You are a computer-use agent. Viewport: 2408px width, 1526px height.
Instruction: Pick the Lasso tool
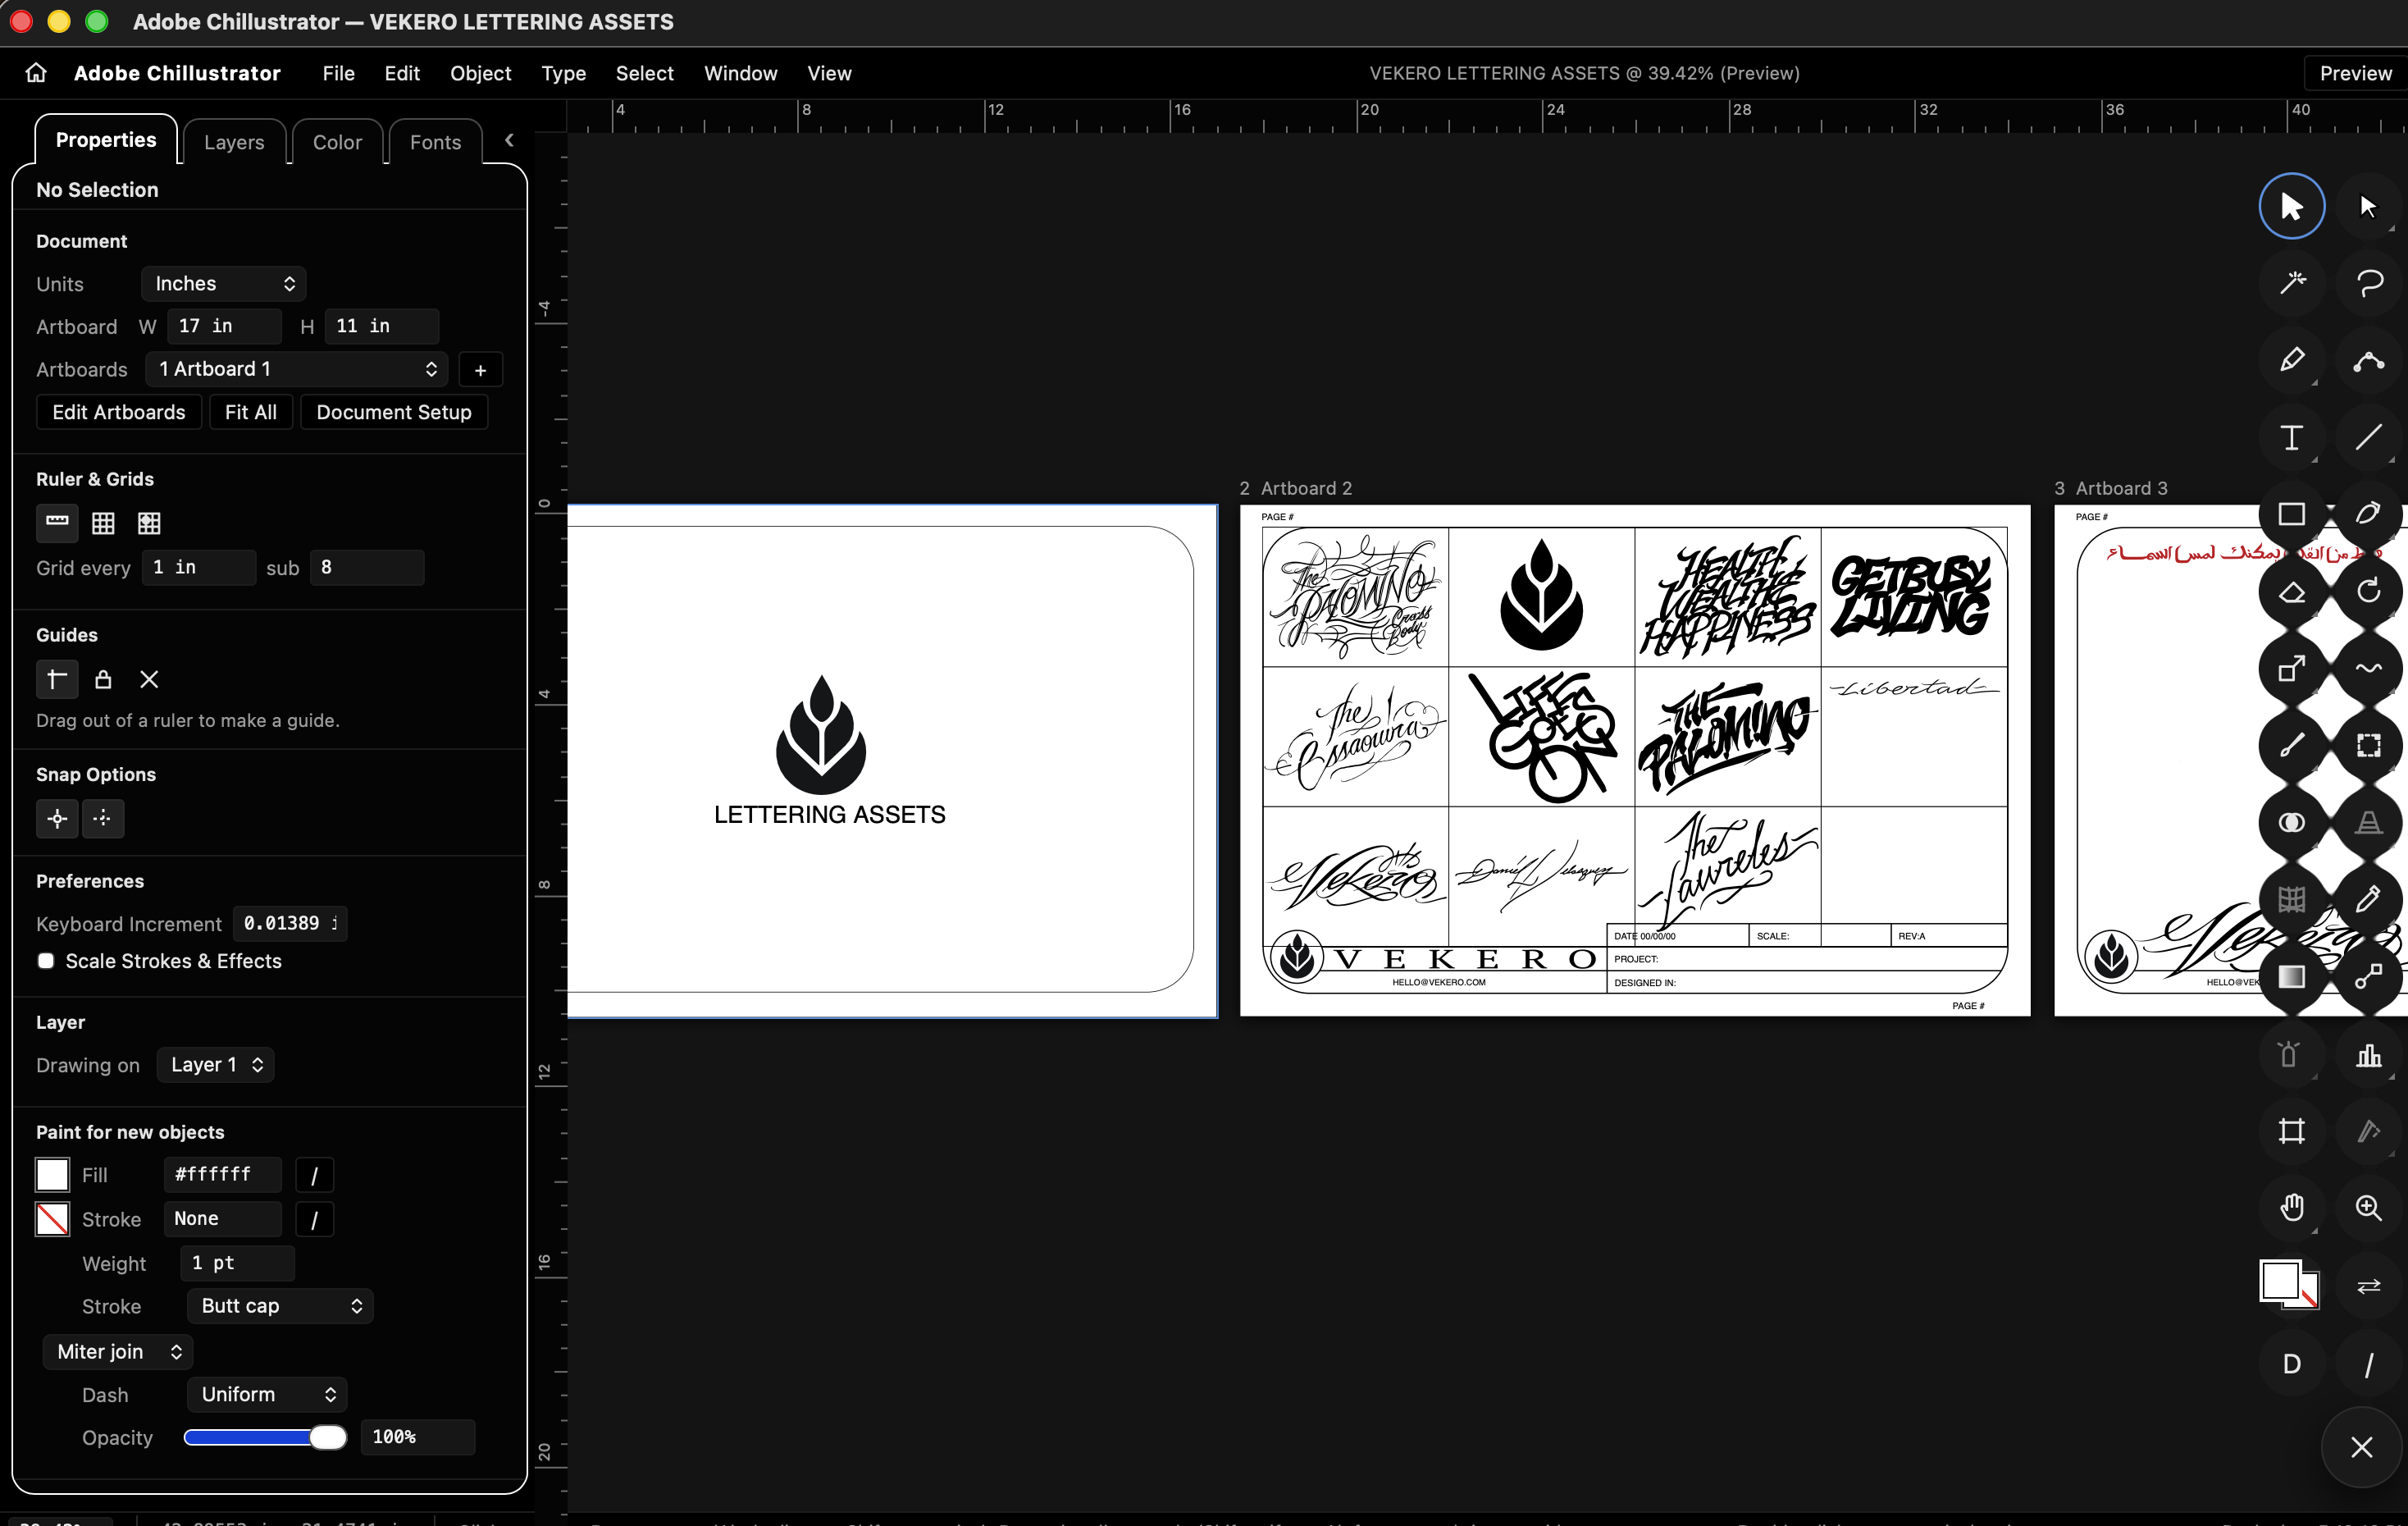point(2368,283)
